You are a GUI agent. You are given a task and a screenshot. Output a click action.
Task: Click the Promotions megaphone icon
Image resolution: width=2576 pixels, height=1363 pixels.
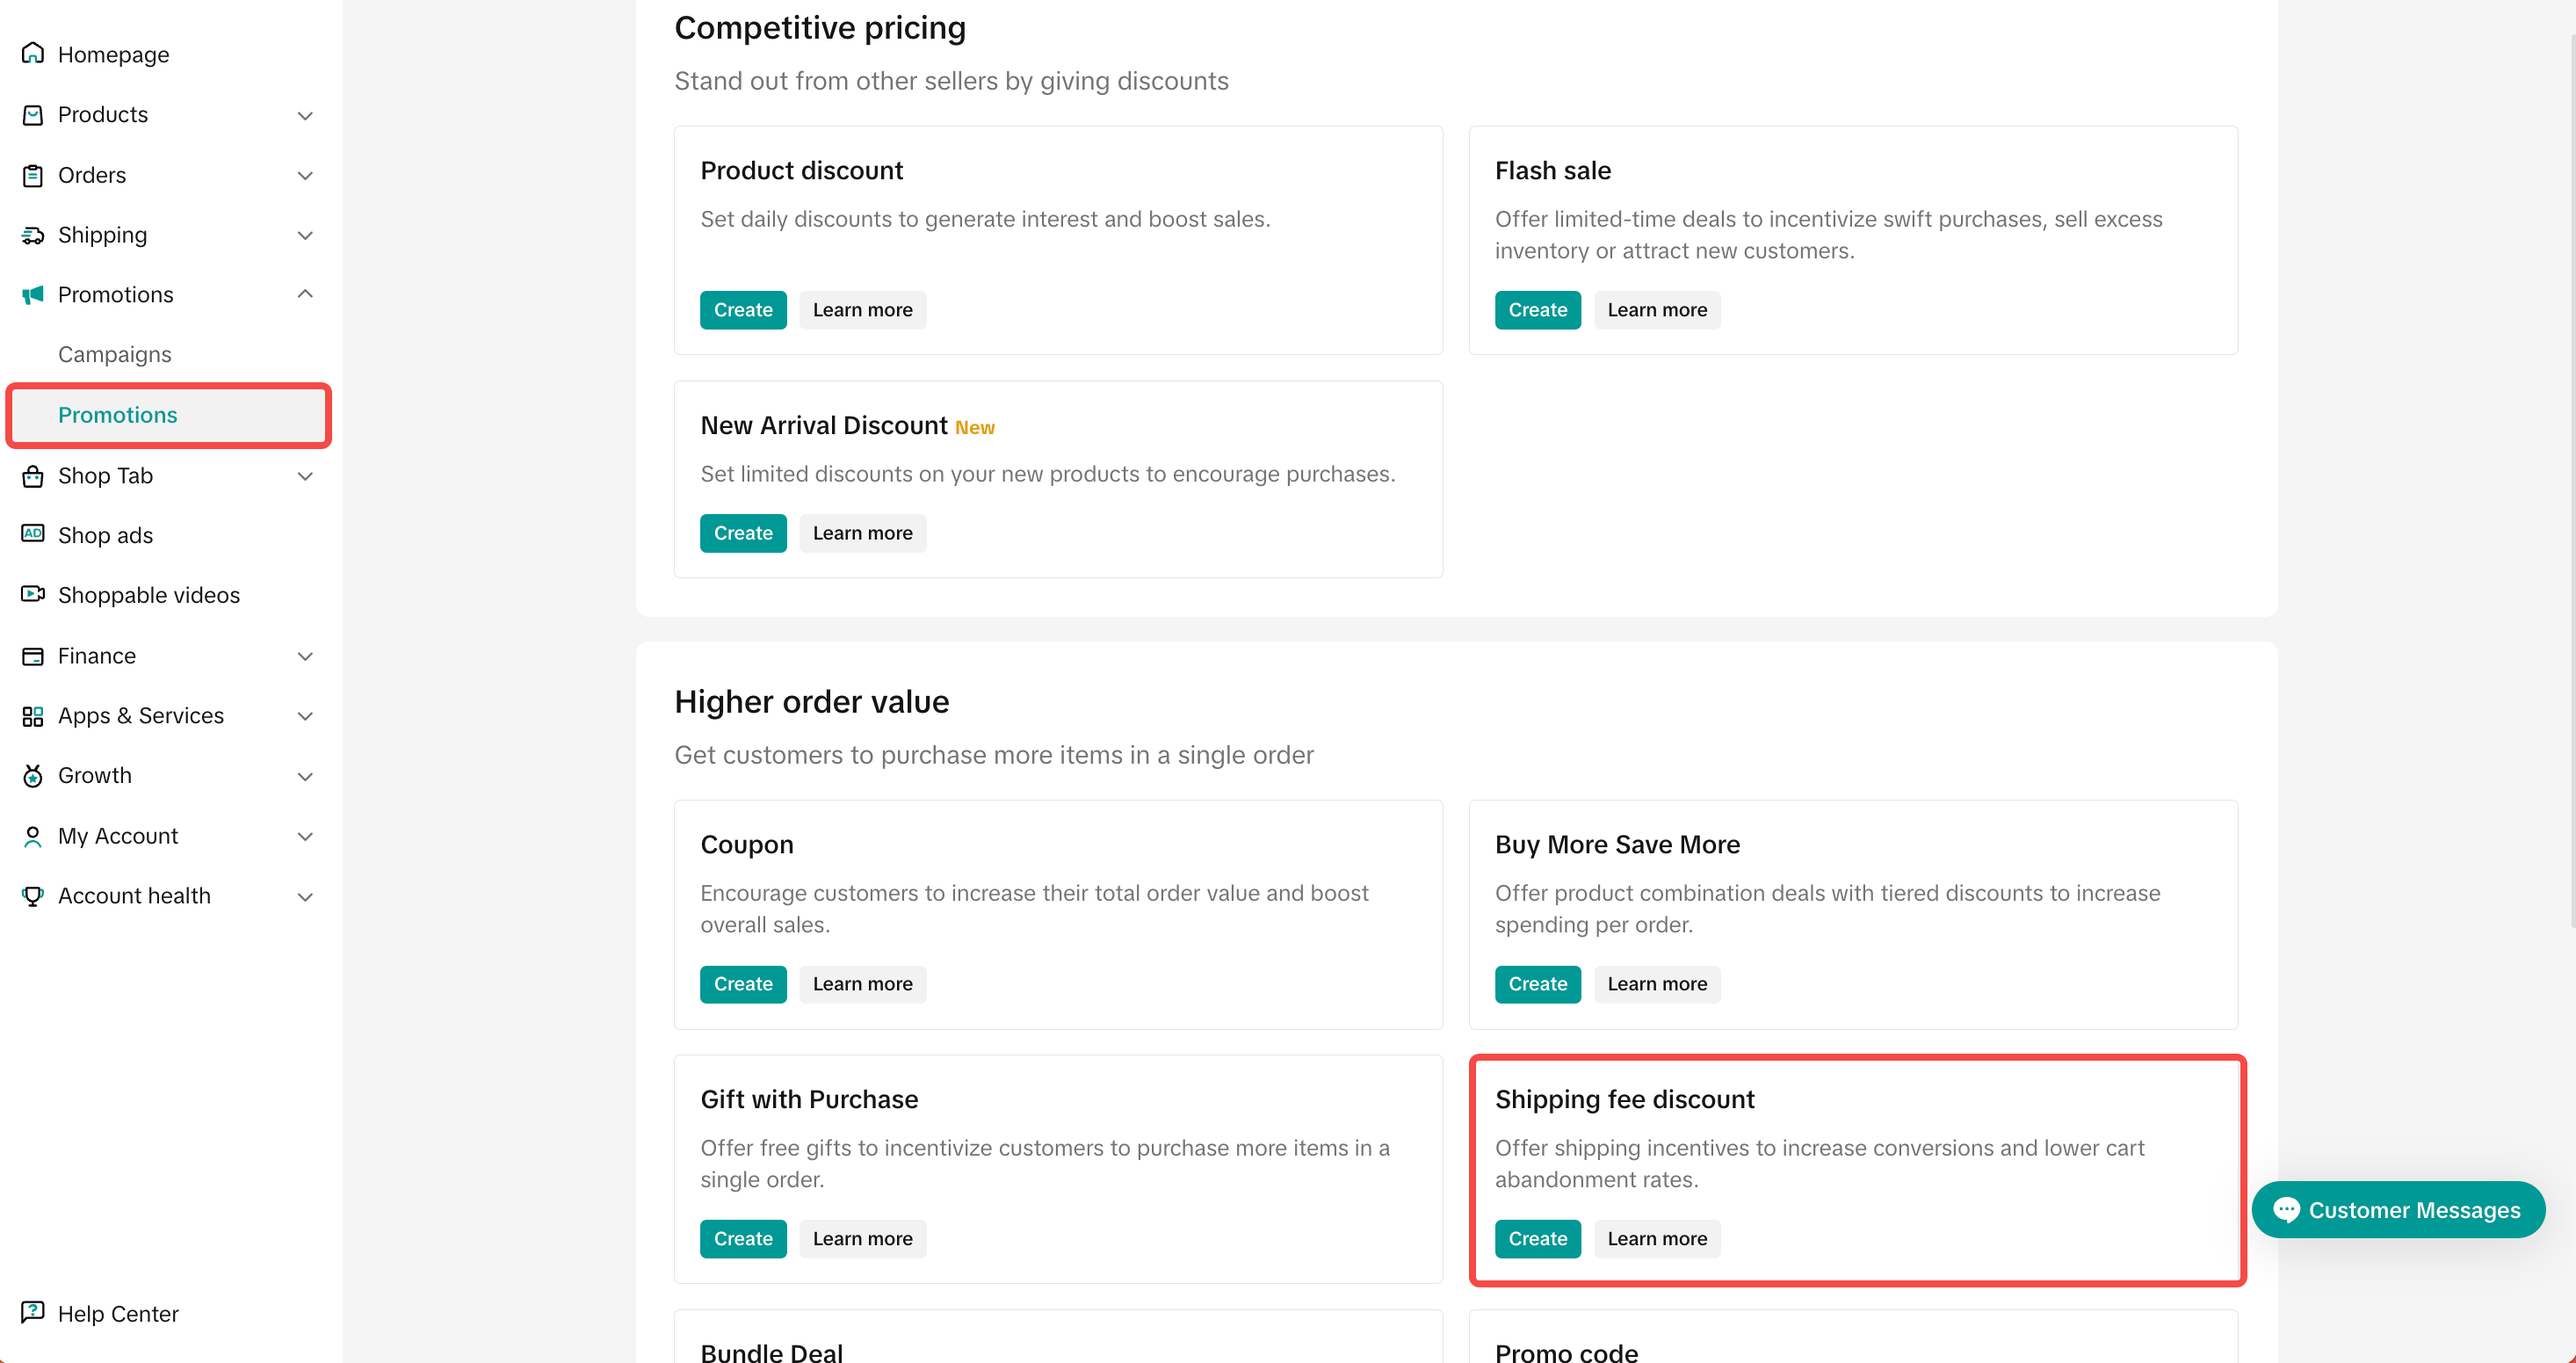click(33, 294)
